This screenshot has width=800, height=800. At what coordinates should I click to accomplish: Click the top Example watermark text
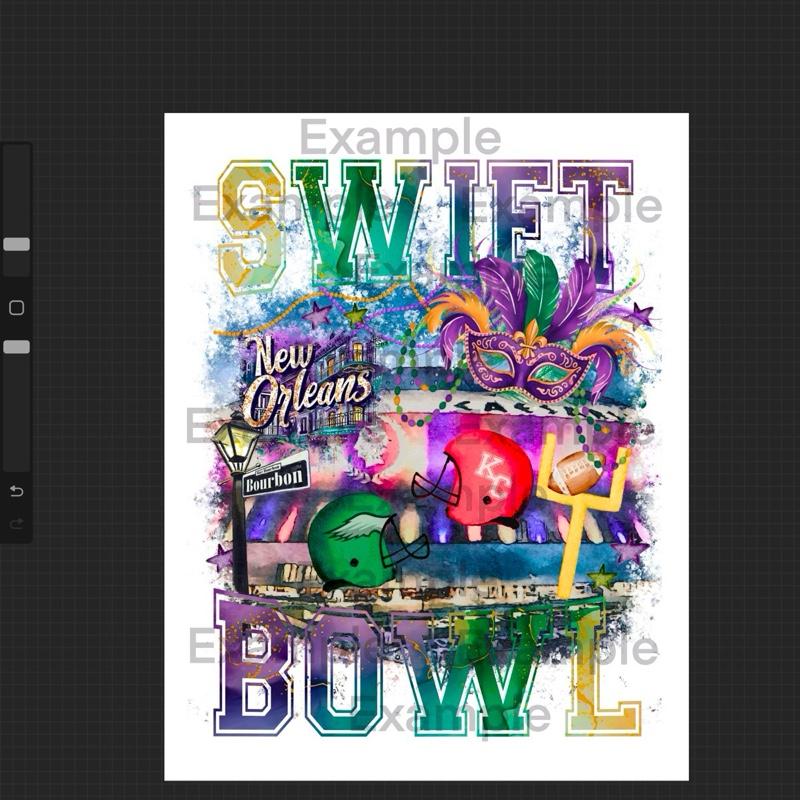pos(400,137)
